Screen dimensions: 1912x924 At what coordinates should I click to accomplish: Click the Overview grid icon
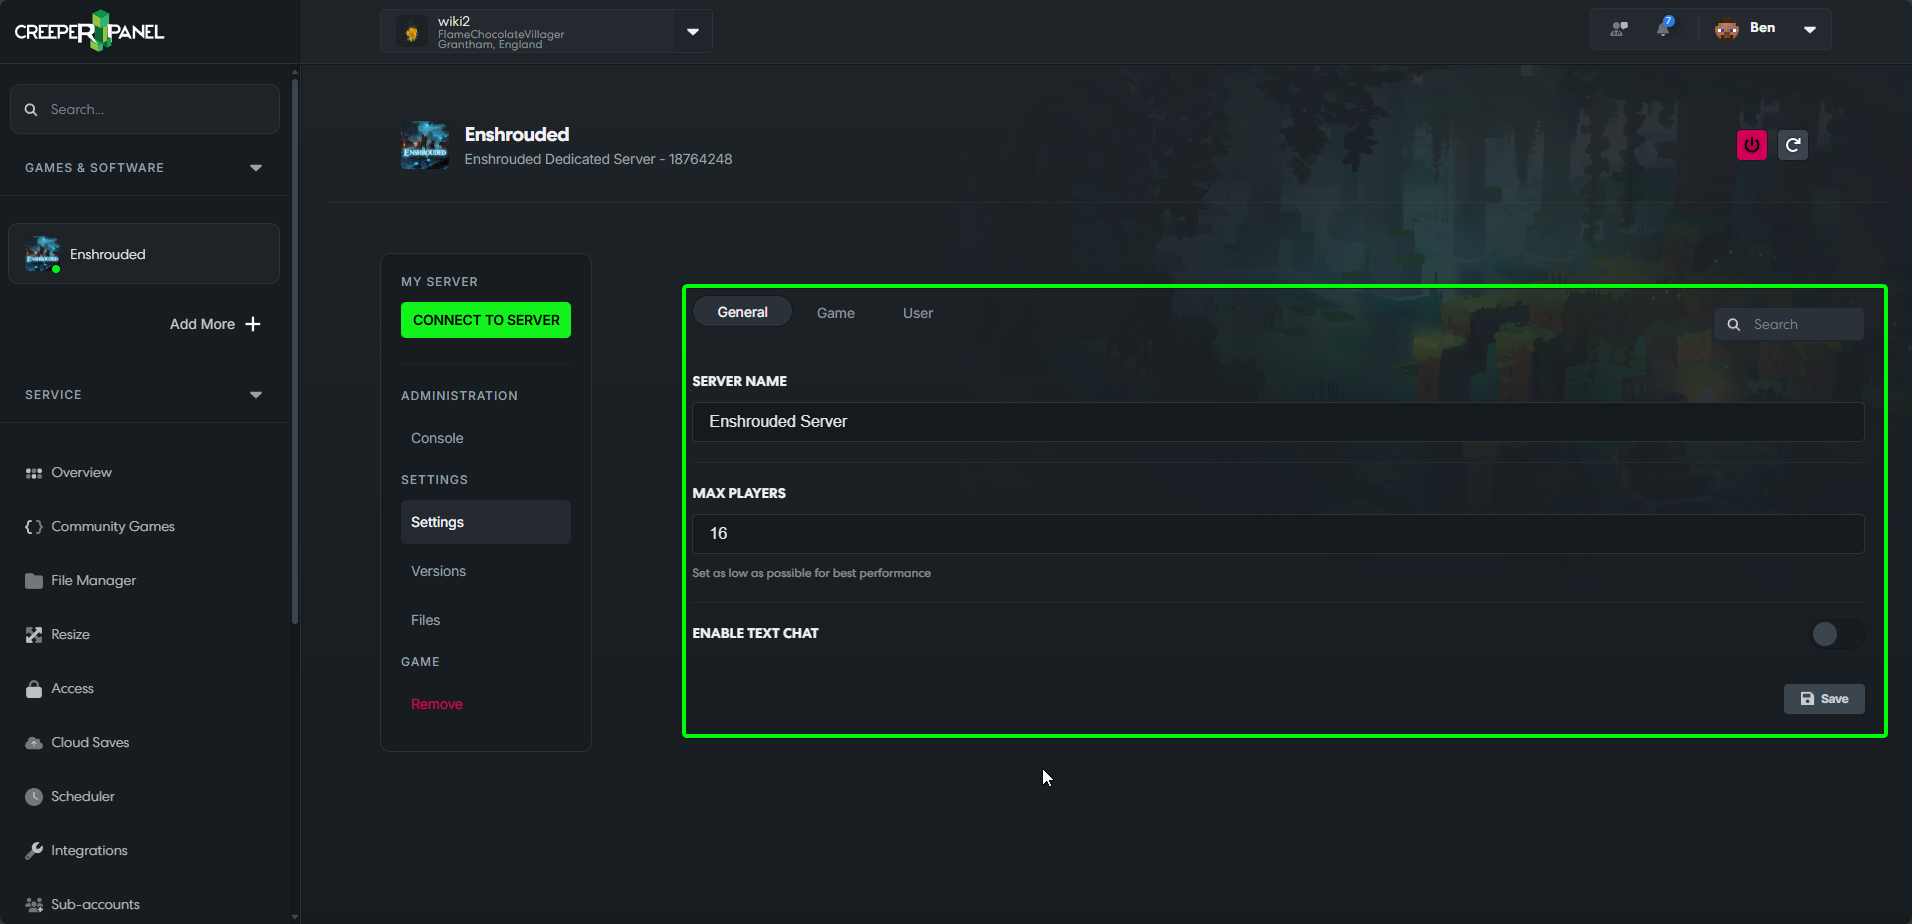click(x=34, y=473)
